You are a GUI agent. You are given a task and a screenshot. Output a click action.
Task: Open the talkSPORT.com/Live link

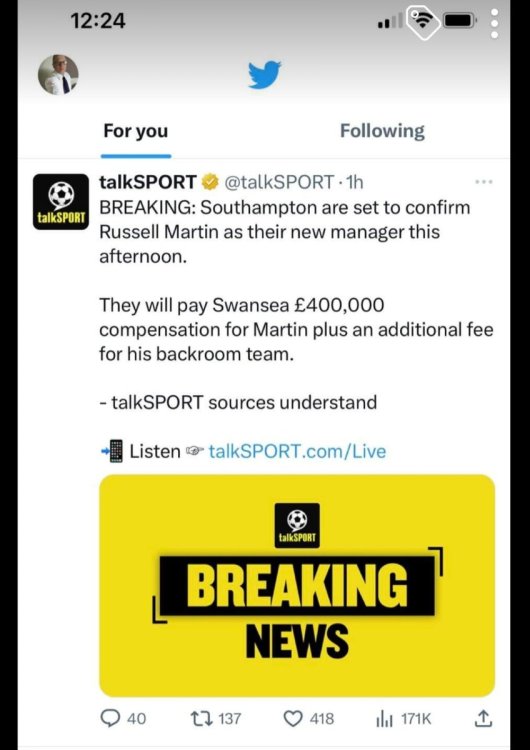pyautogui.click(x=298, y=451)
